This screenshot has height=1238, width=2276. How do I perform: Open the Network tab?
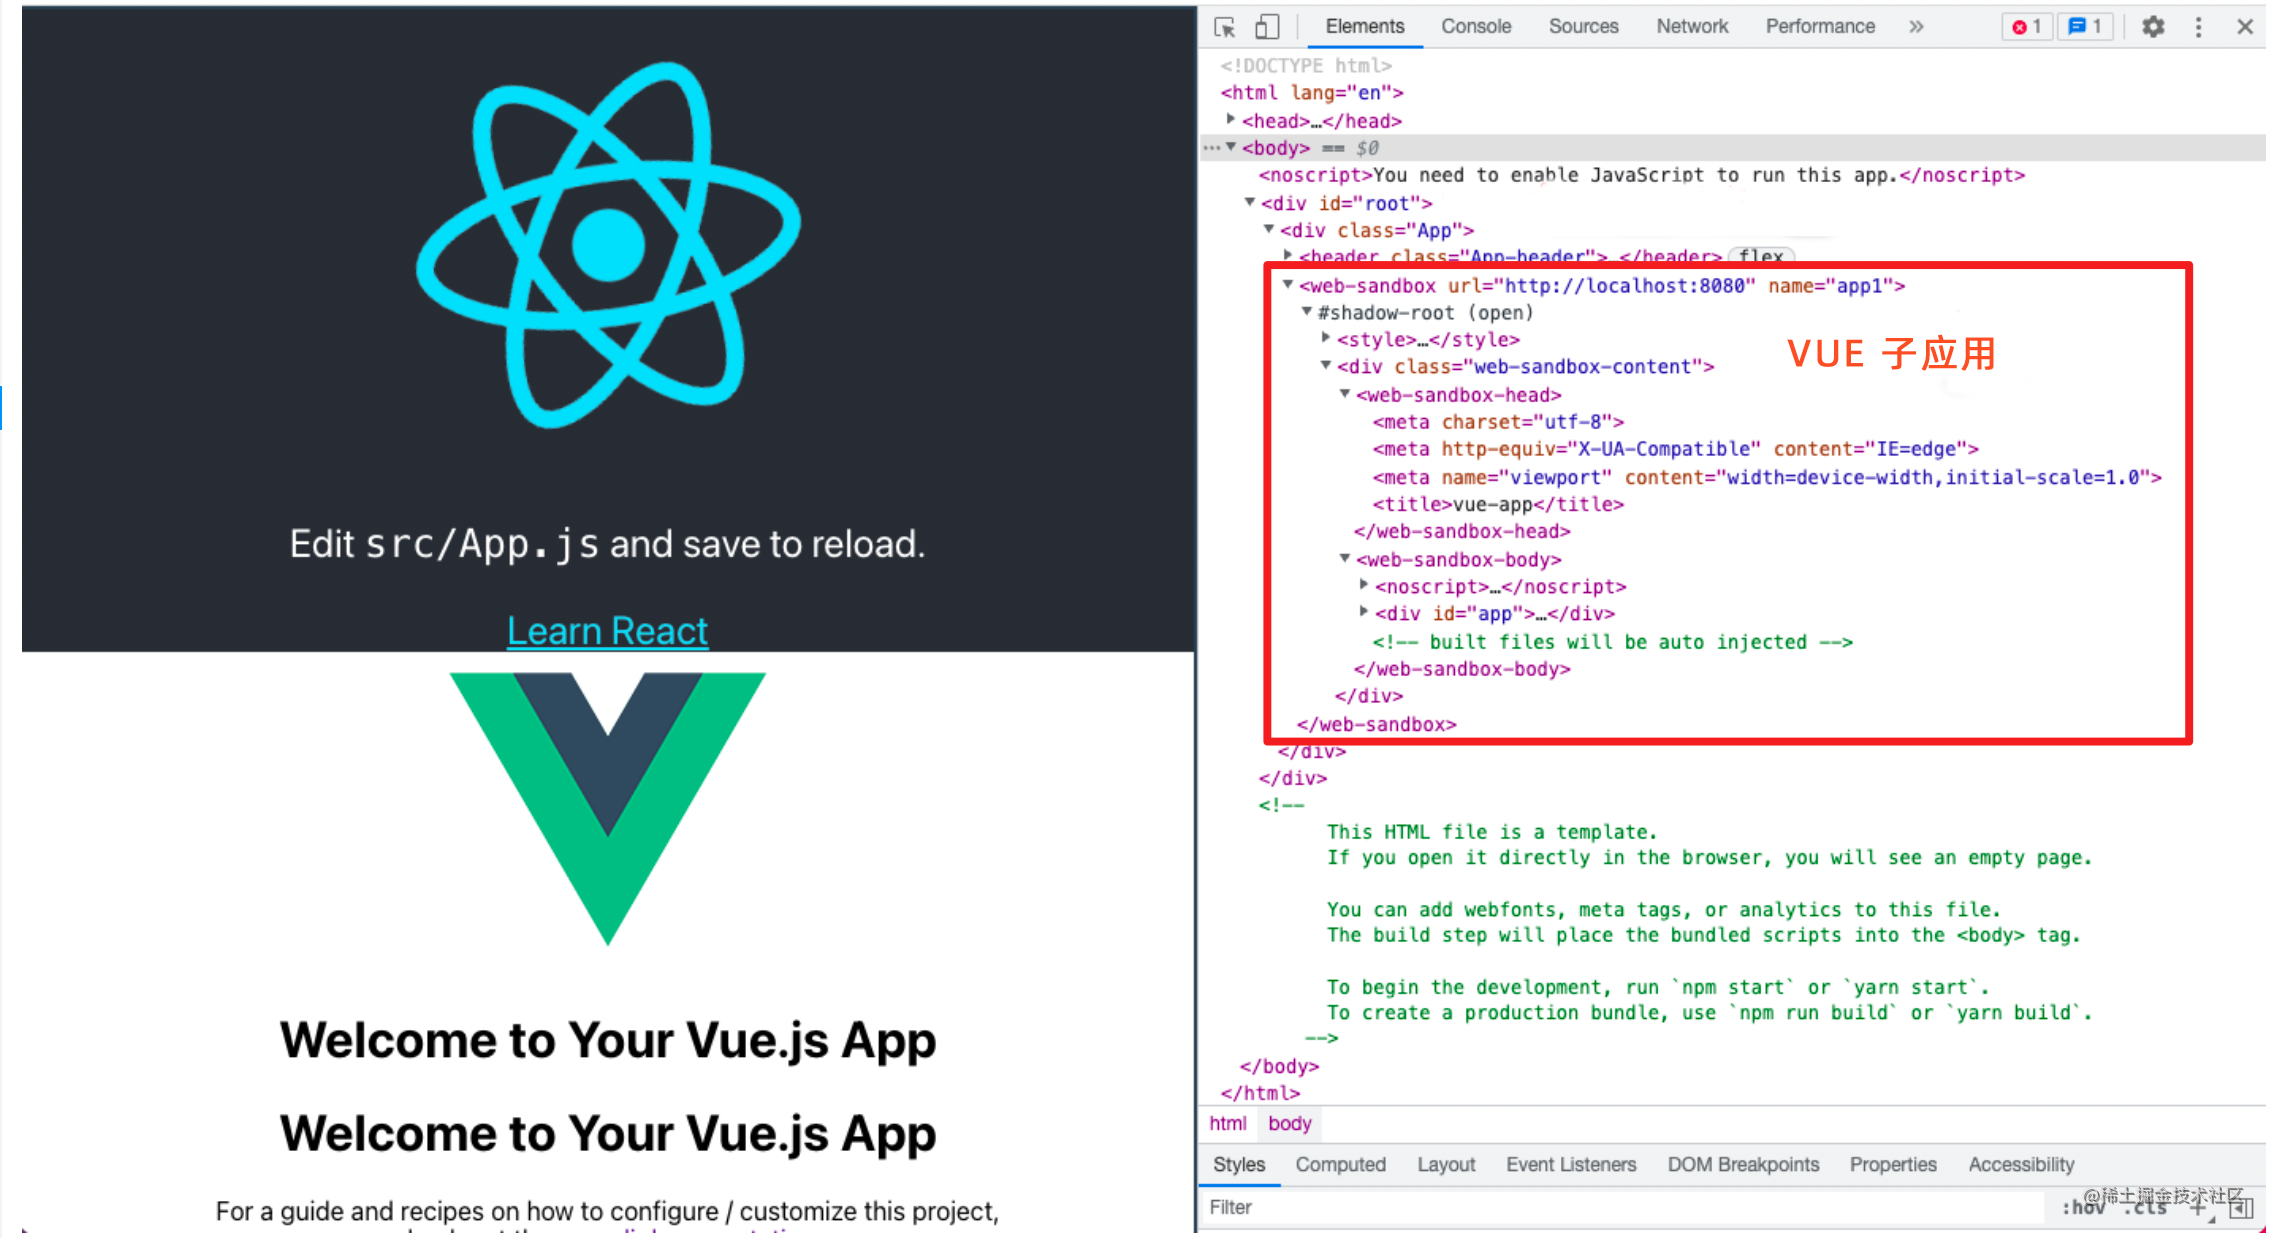[1691, 27]
